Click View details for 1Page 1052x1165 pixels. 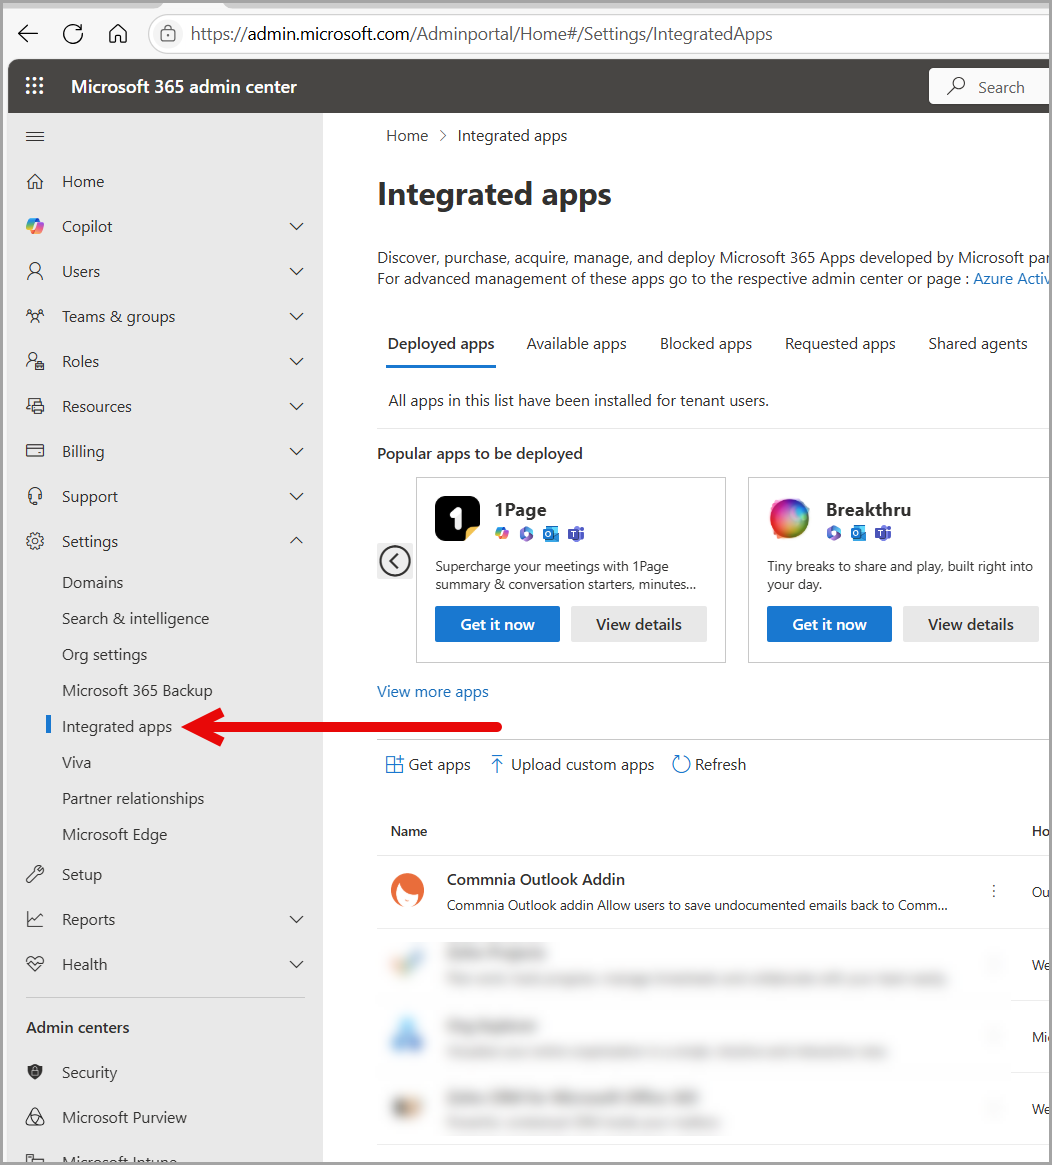(x=638, y=624)
